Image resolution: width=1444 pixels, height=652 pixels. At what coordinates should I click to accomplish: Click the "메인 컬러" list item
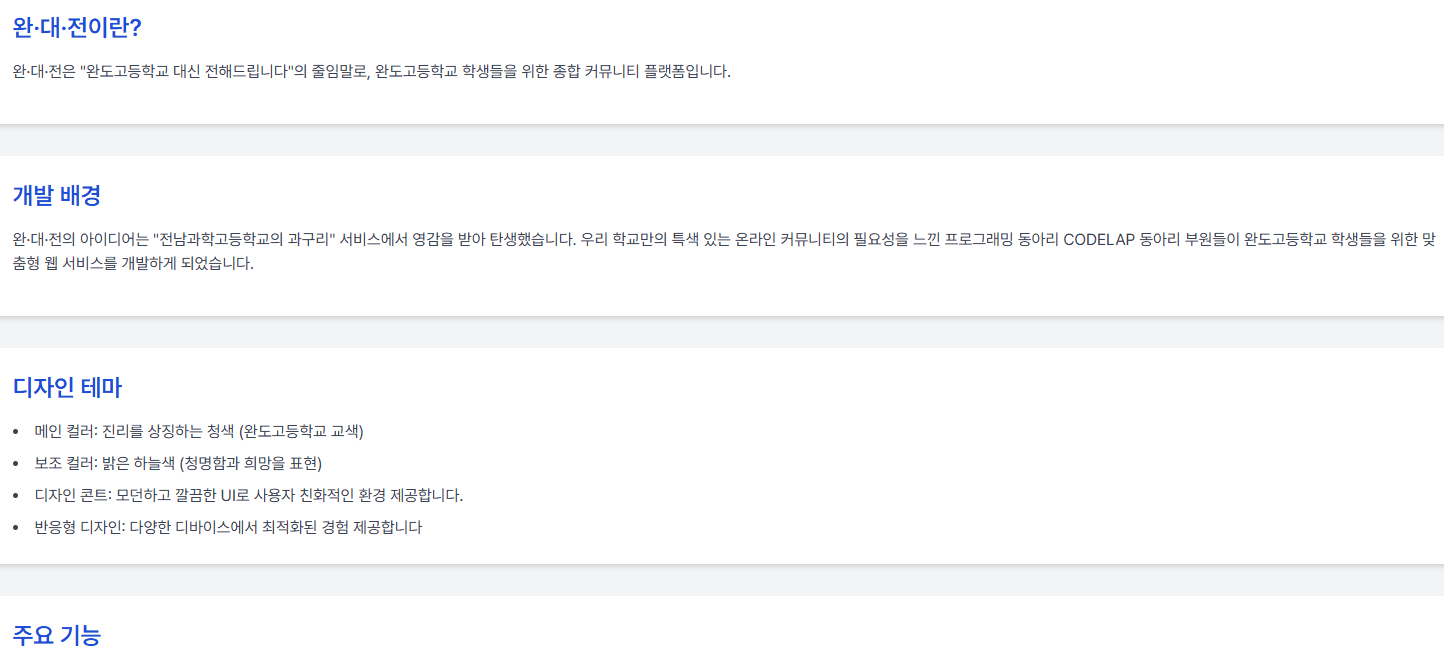[x=199, y=431]
